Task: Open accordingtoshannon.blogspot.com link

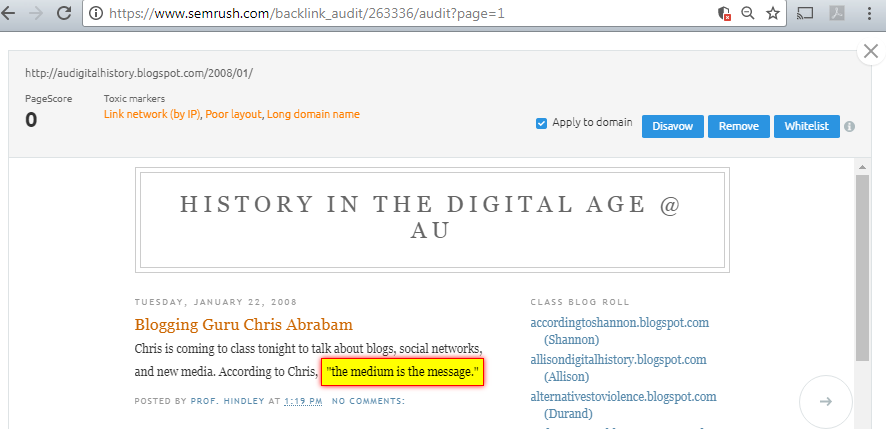Action: [x=619, y=323]
